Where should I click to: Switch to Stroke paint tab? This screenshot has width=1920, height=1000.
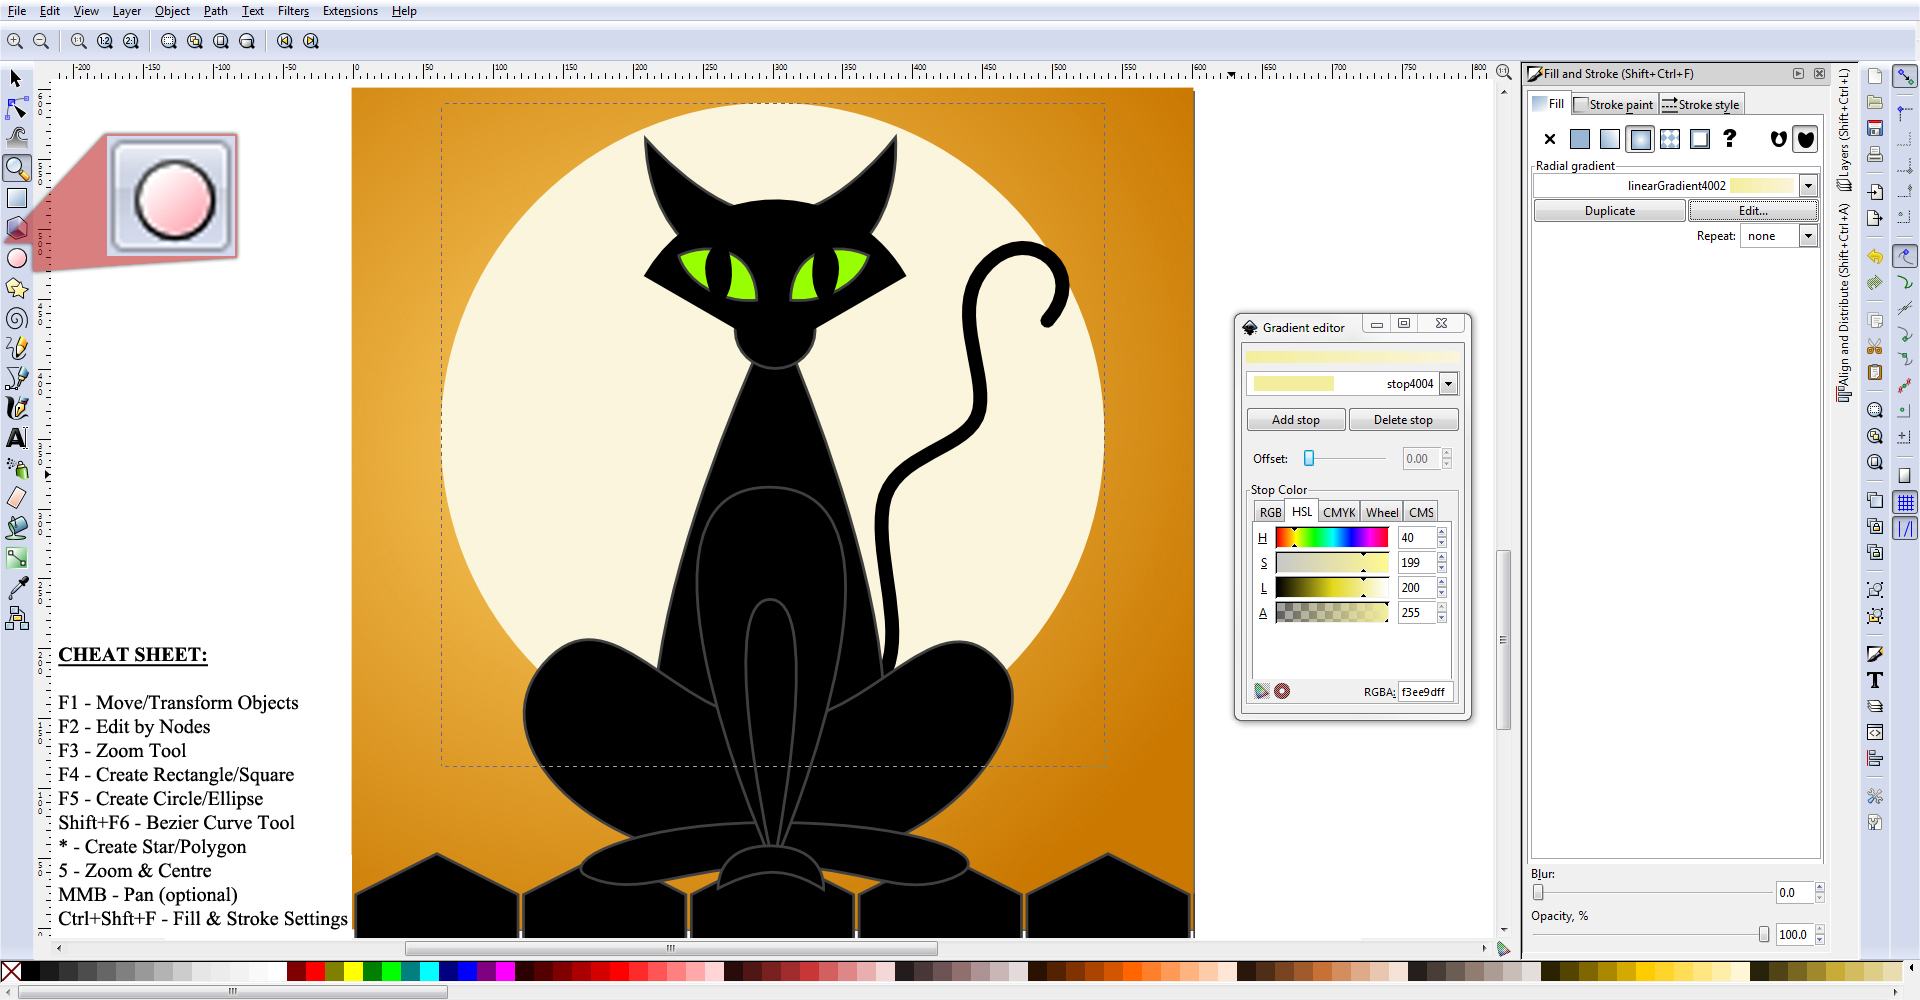pos(1613,104)
